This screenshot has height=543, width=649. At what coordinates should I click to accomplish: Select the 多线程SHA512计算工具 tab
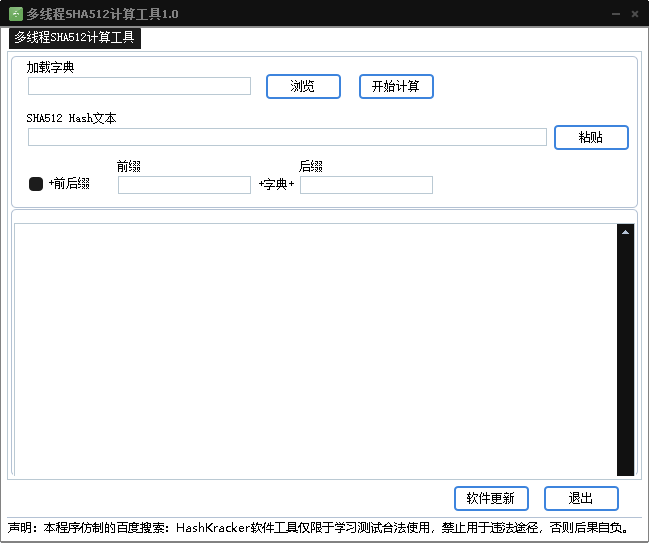tap(74, 38)
